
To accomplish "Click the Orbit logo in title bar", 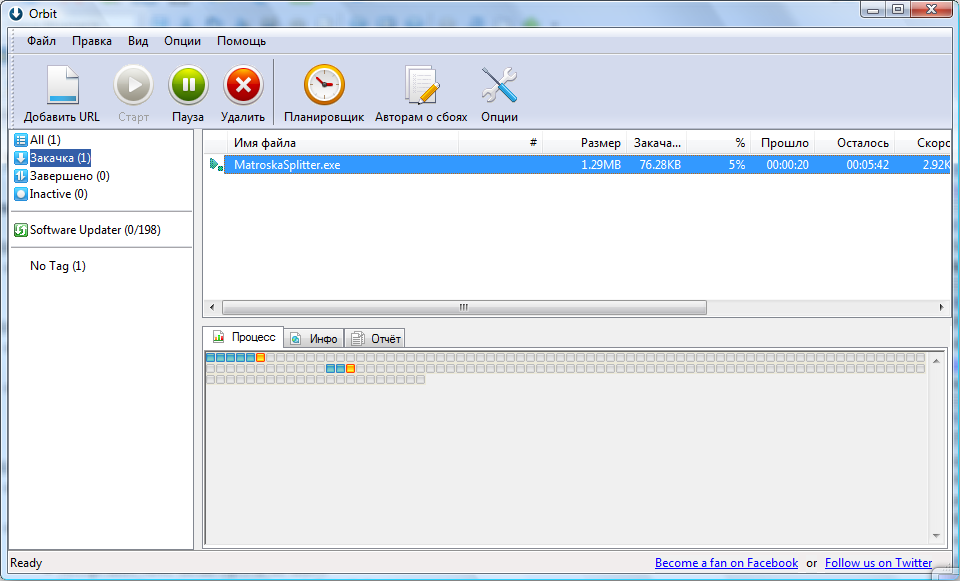I will point(16,13).
